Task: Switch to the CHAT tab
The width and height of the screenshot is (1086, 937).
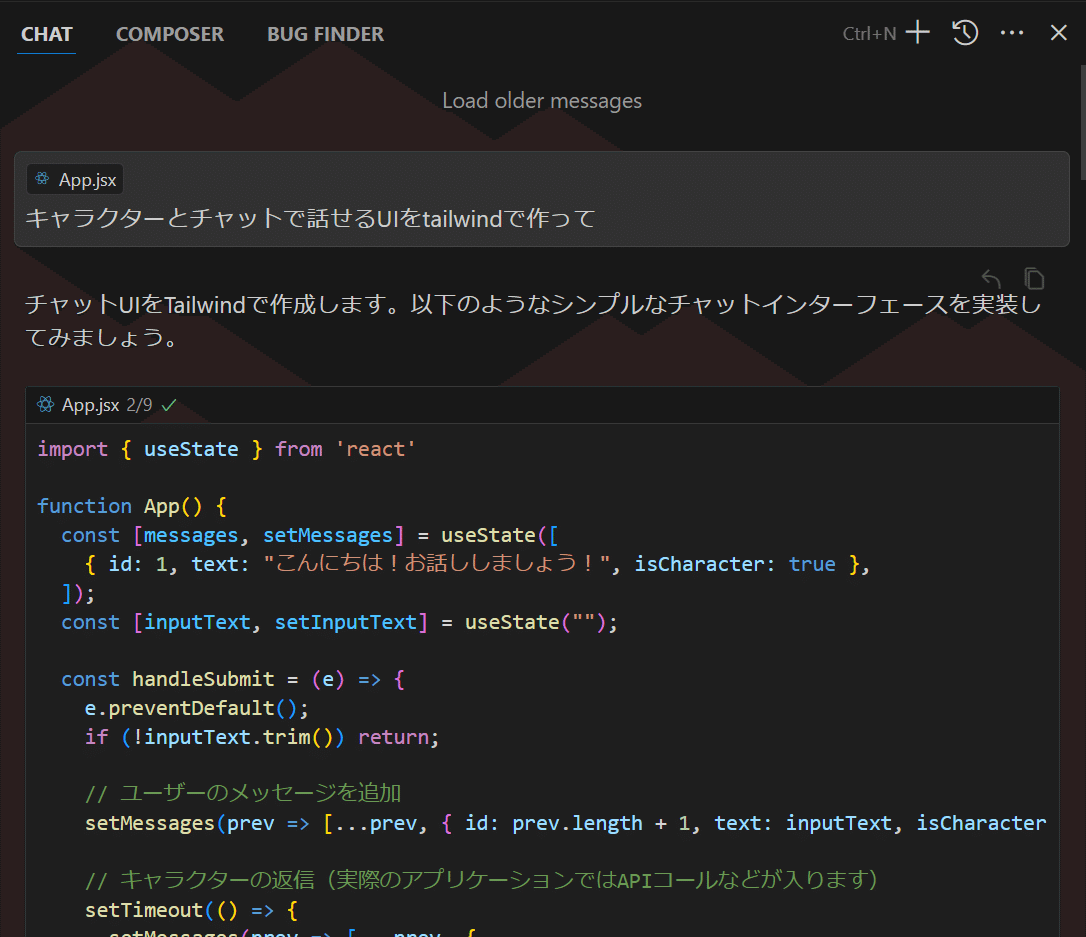Action: point(46,34)
